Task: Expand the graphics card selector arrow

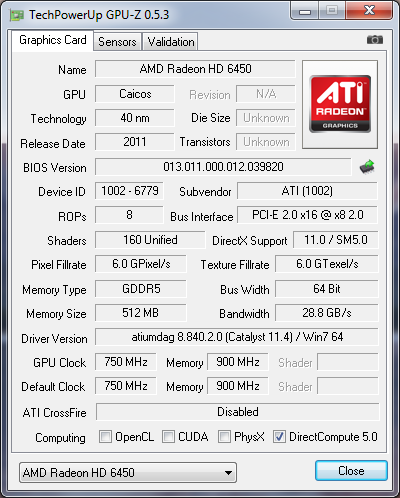Action: coord(228,473)
